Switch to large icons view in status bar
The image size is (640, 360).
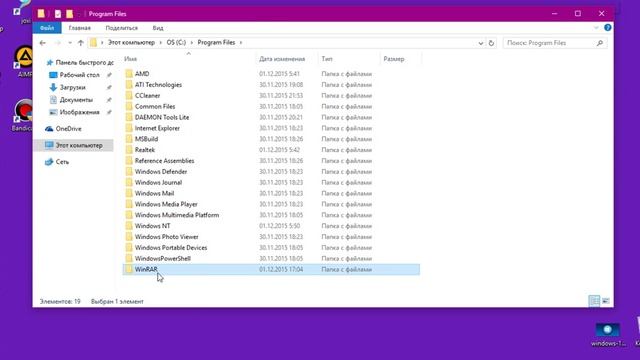tap(606, 301)
